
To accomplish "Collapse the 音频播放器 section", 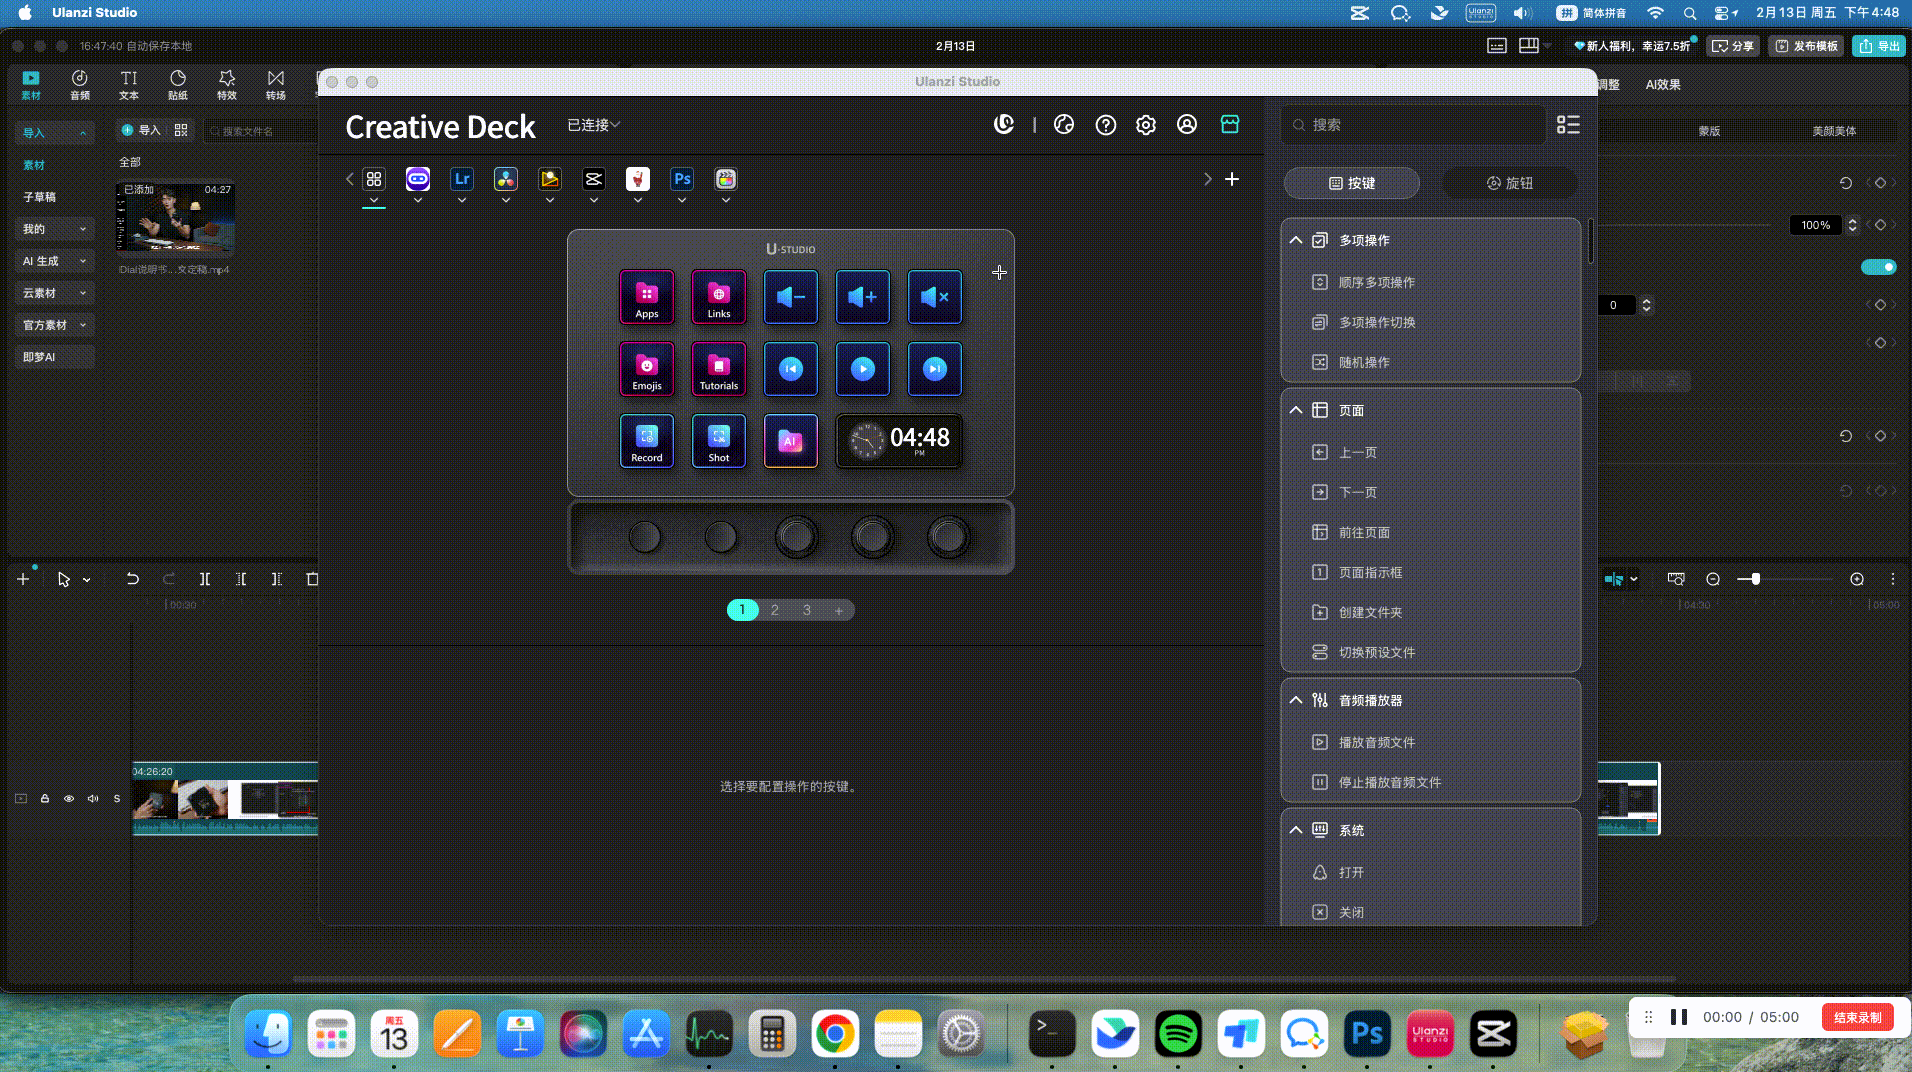I will click(x=1296, y=701).
